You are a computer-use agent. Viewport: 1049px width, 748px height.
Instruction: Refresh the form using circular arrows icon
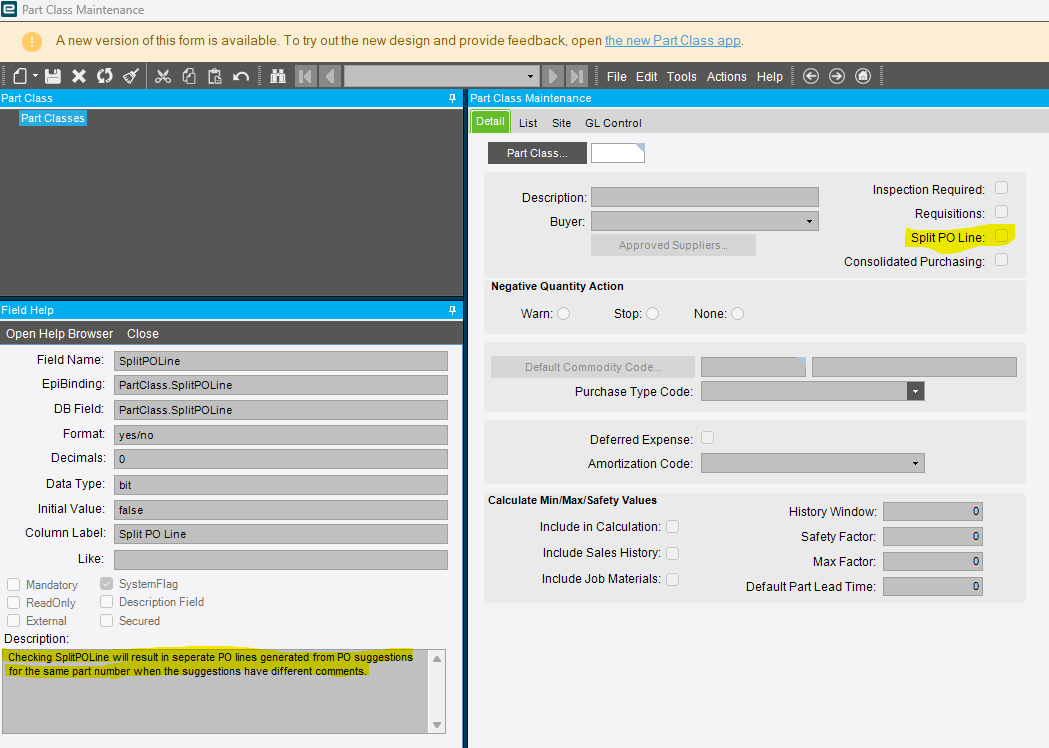click(x=104, y=76)
